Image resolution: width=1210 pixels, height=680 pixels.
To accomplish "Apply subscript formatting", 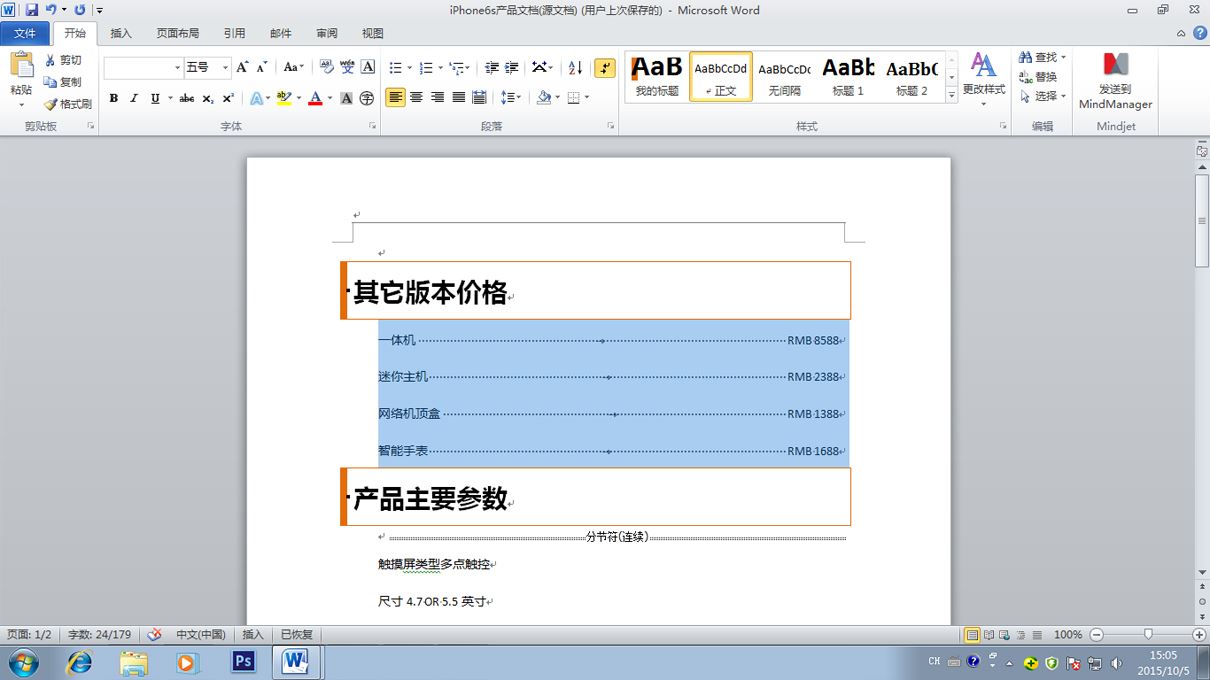I will [x=208, y=98].
